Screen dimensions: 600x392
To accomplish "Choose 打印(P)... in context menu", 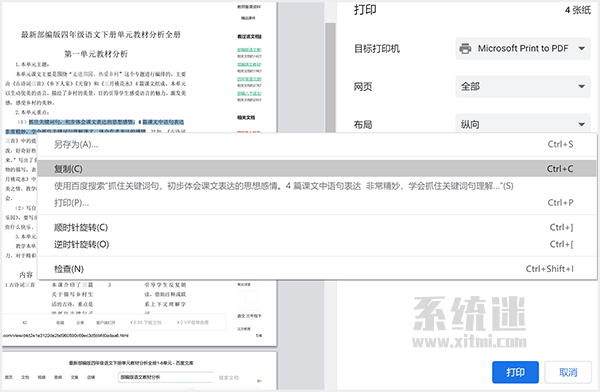I will [x=317, y=203].
